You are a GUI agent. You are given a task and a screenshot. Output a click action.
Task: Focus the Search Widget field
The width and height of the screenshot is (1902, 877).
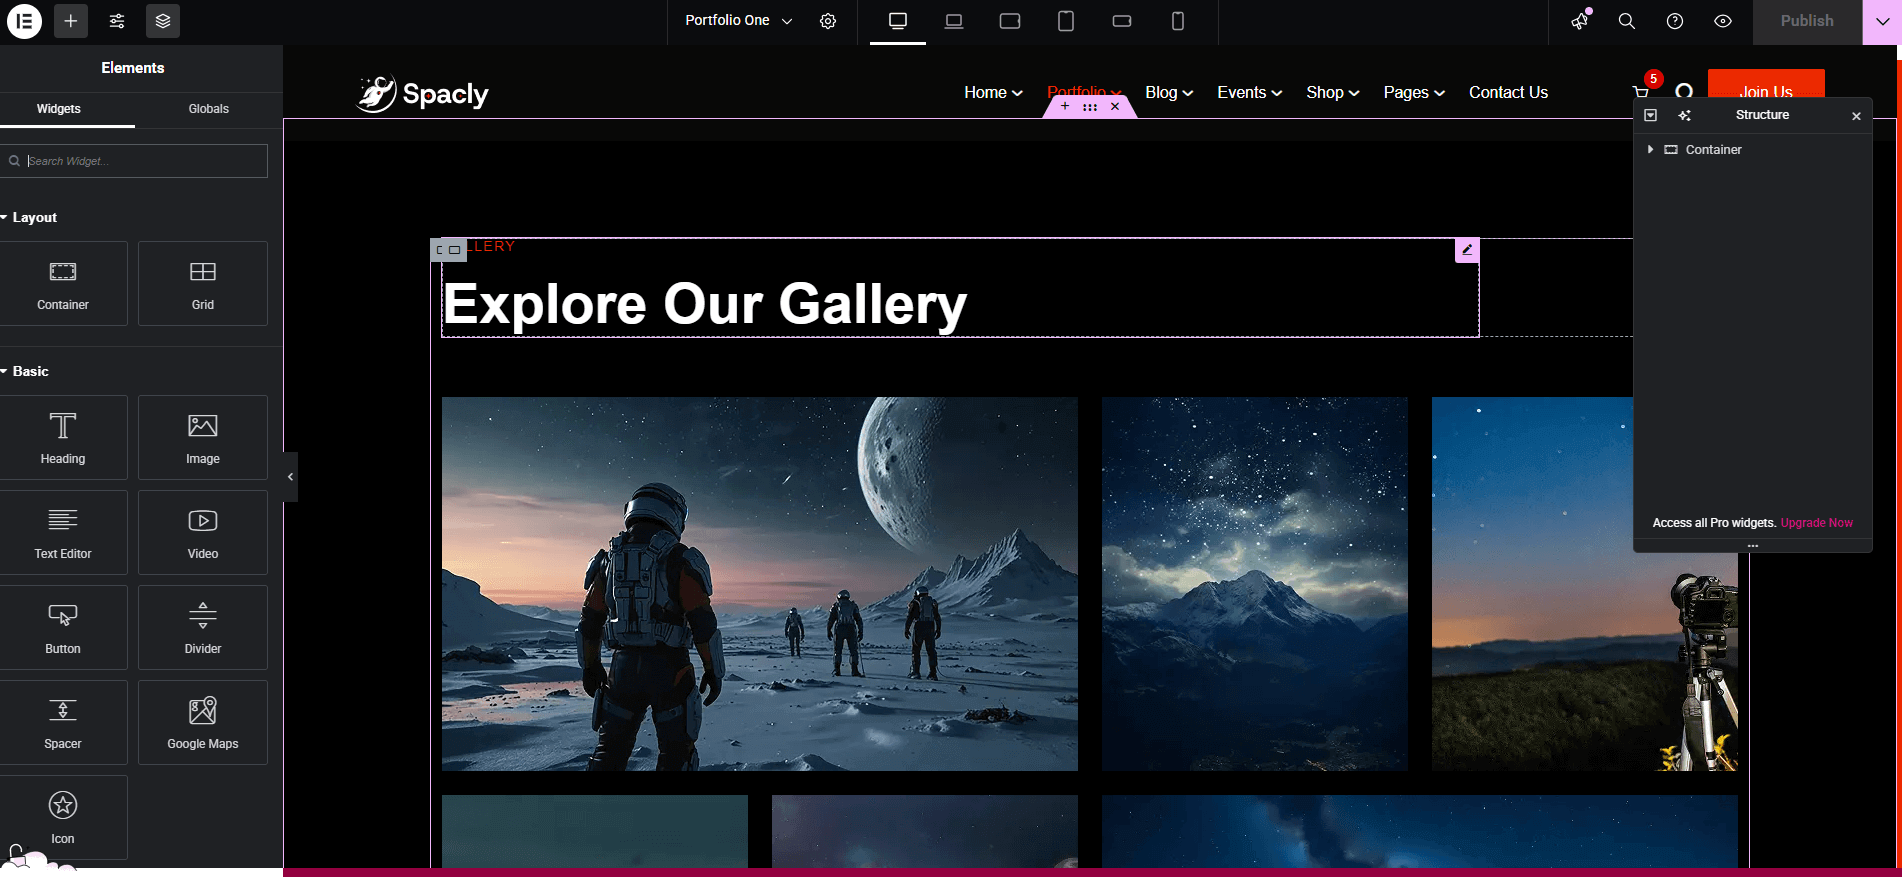coord(135,161)
